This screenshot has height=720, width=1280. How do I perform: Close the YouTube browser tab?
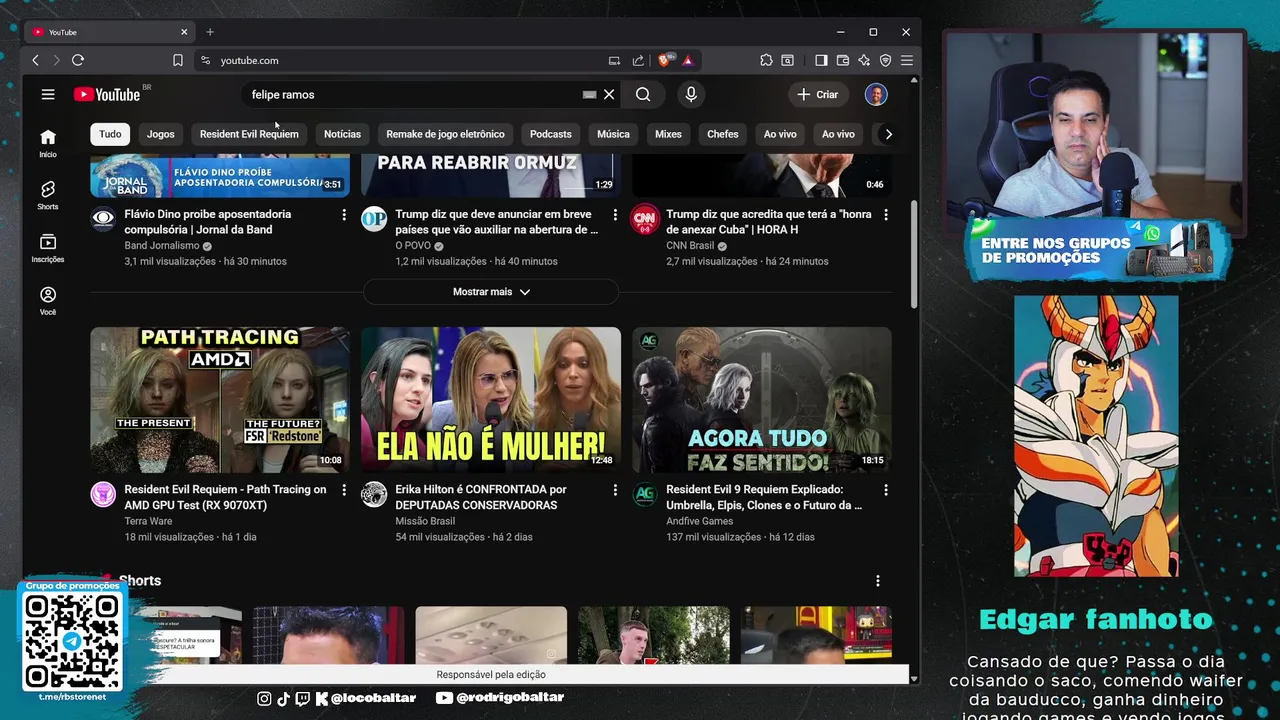tap(184, 32)
